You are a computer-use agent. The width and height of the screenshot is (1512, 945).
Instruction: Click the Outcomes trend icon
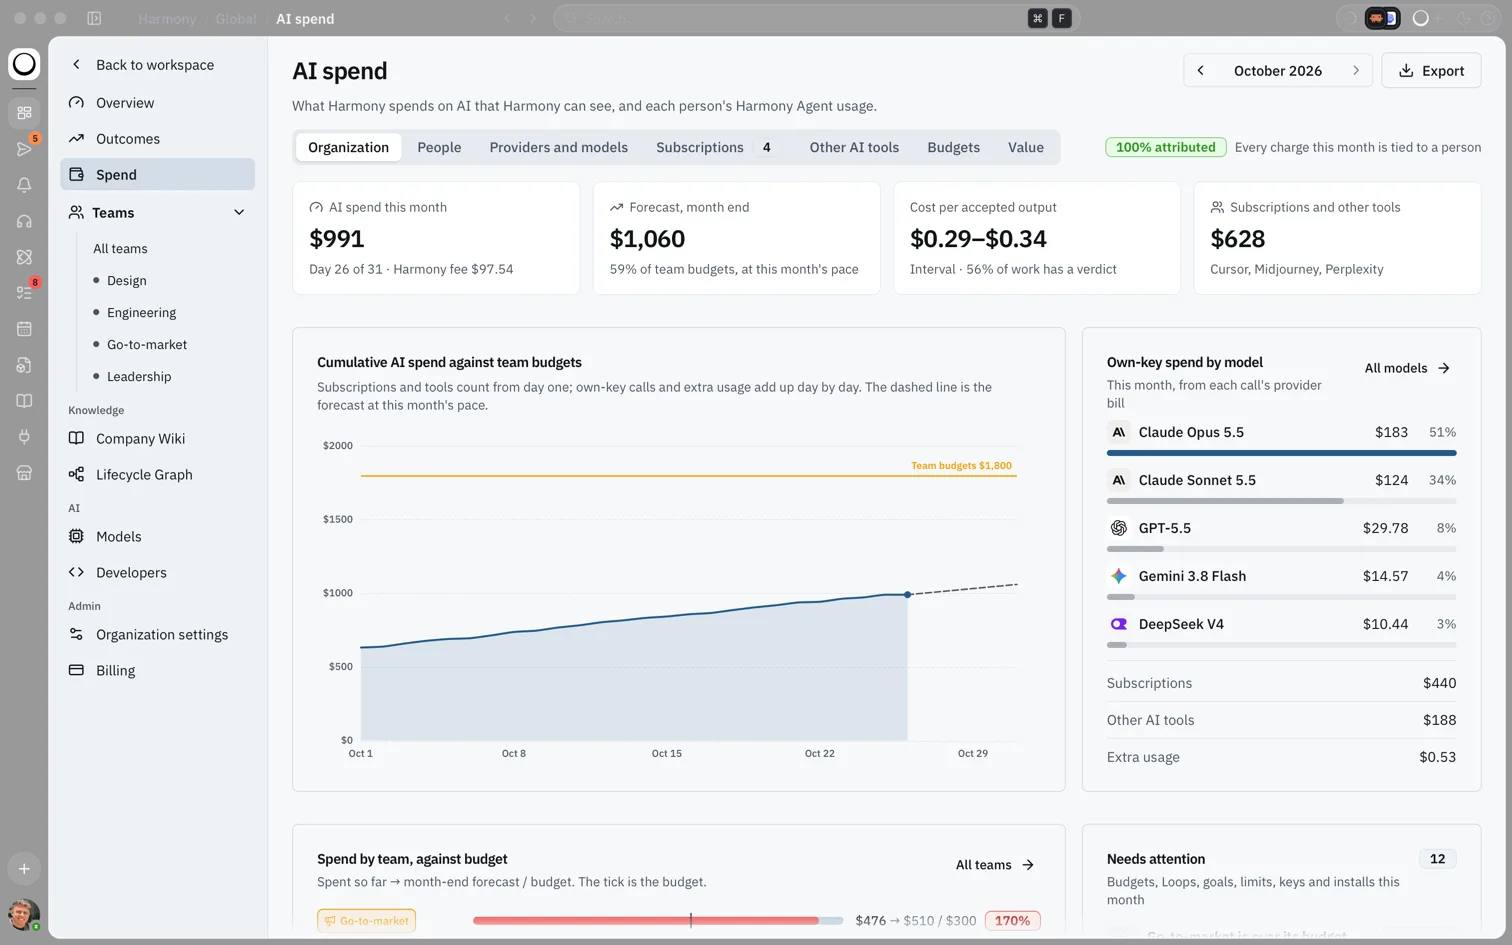(x=76, y=139)
